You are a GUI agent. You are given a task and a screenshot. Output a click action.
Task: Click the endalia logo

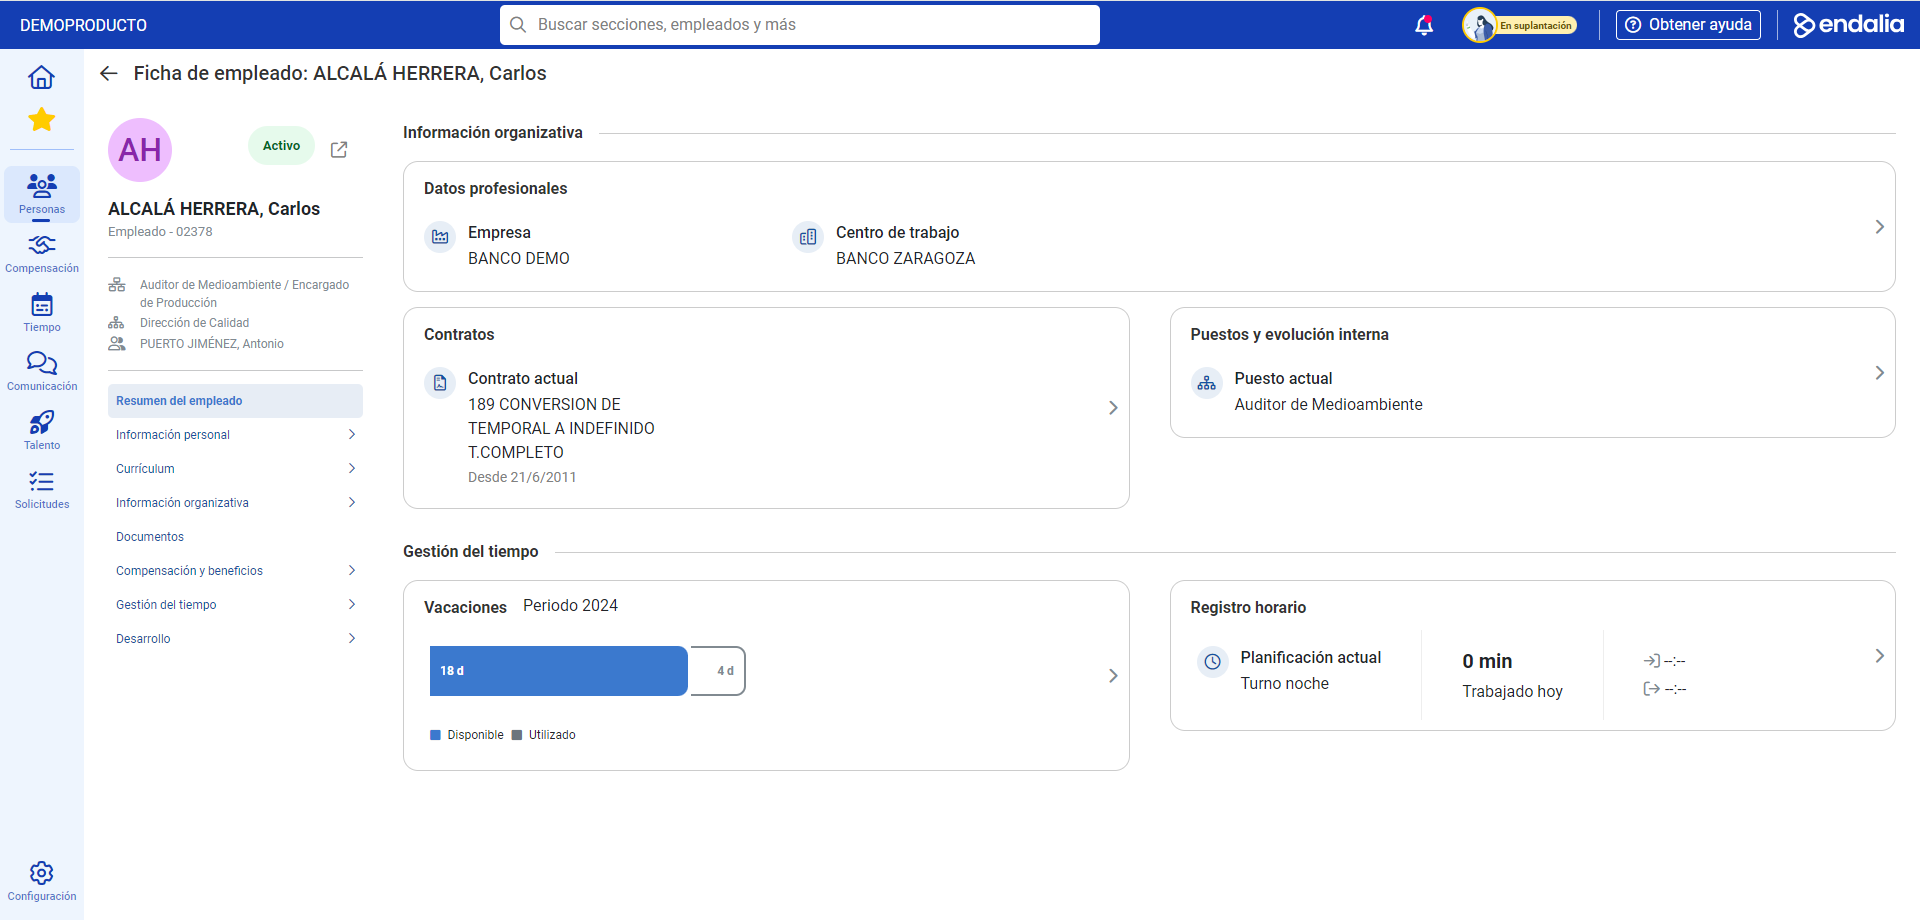[x=1849, y=25]
